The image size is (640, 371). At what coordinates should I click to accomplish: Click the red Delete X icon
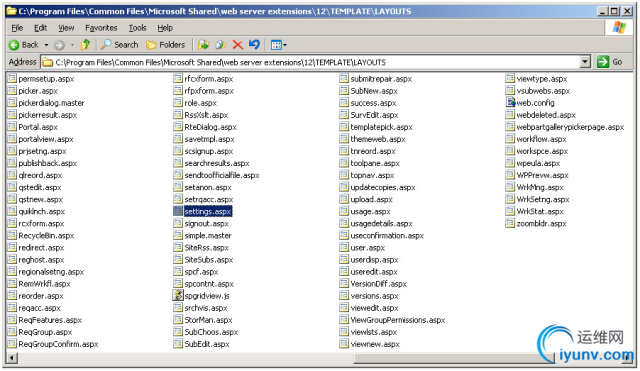pos(238,44)
